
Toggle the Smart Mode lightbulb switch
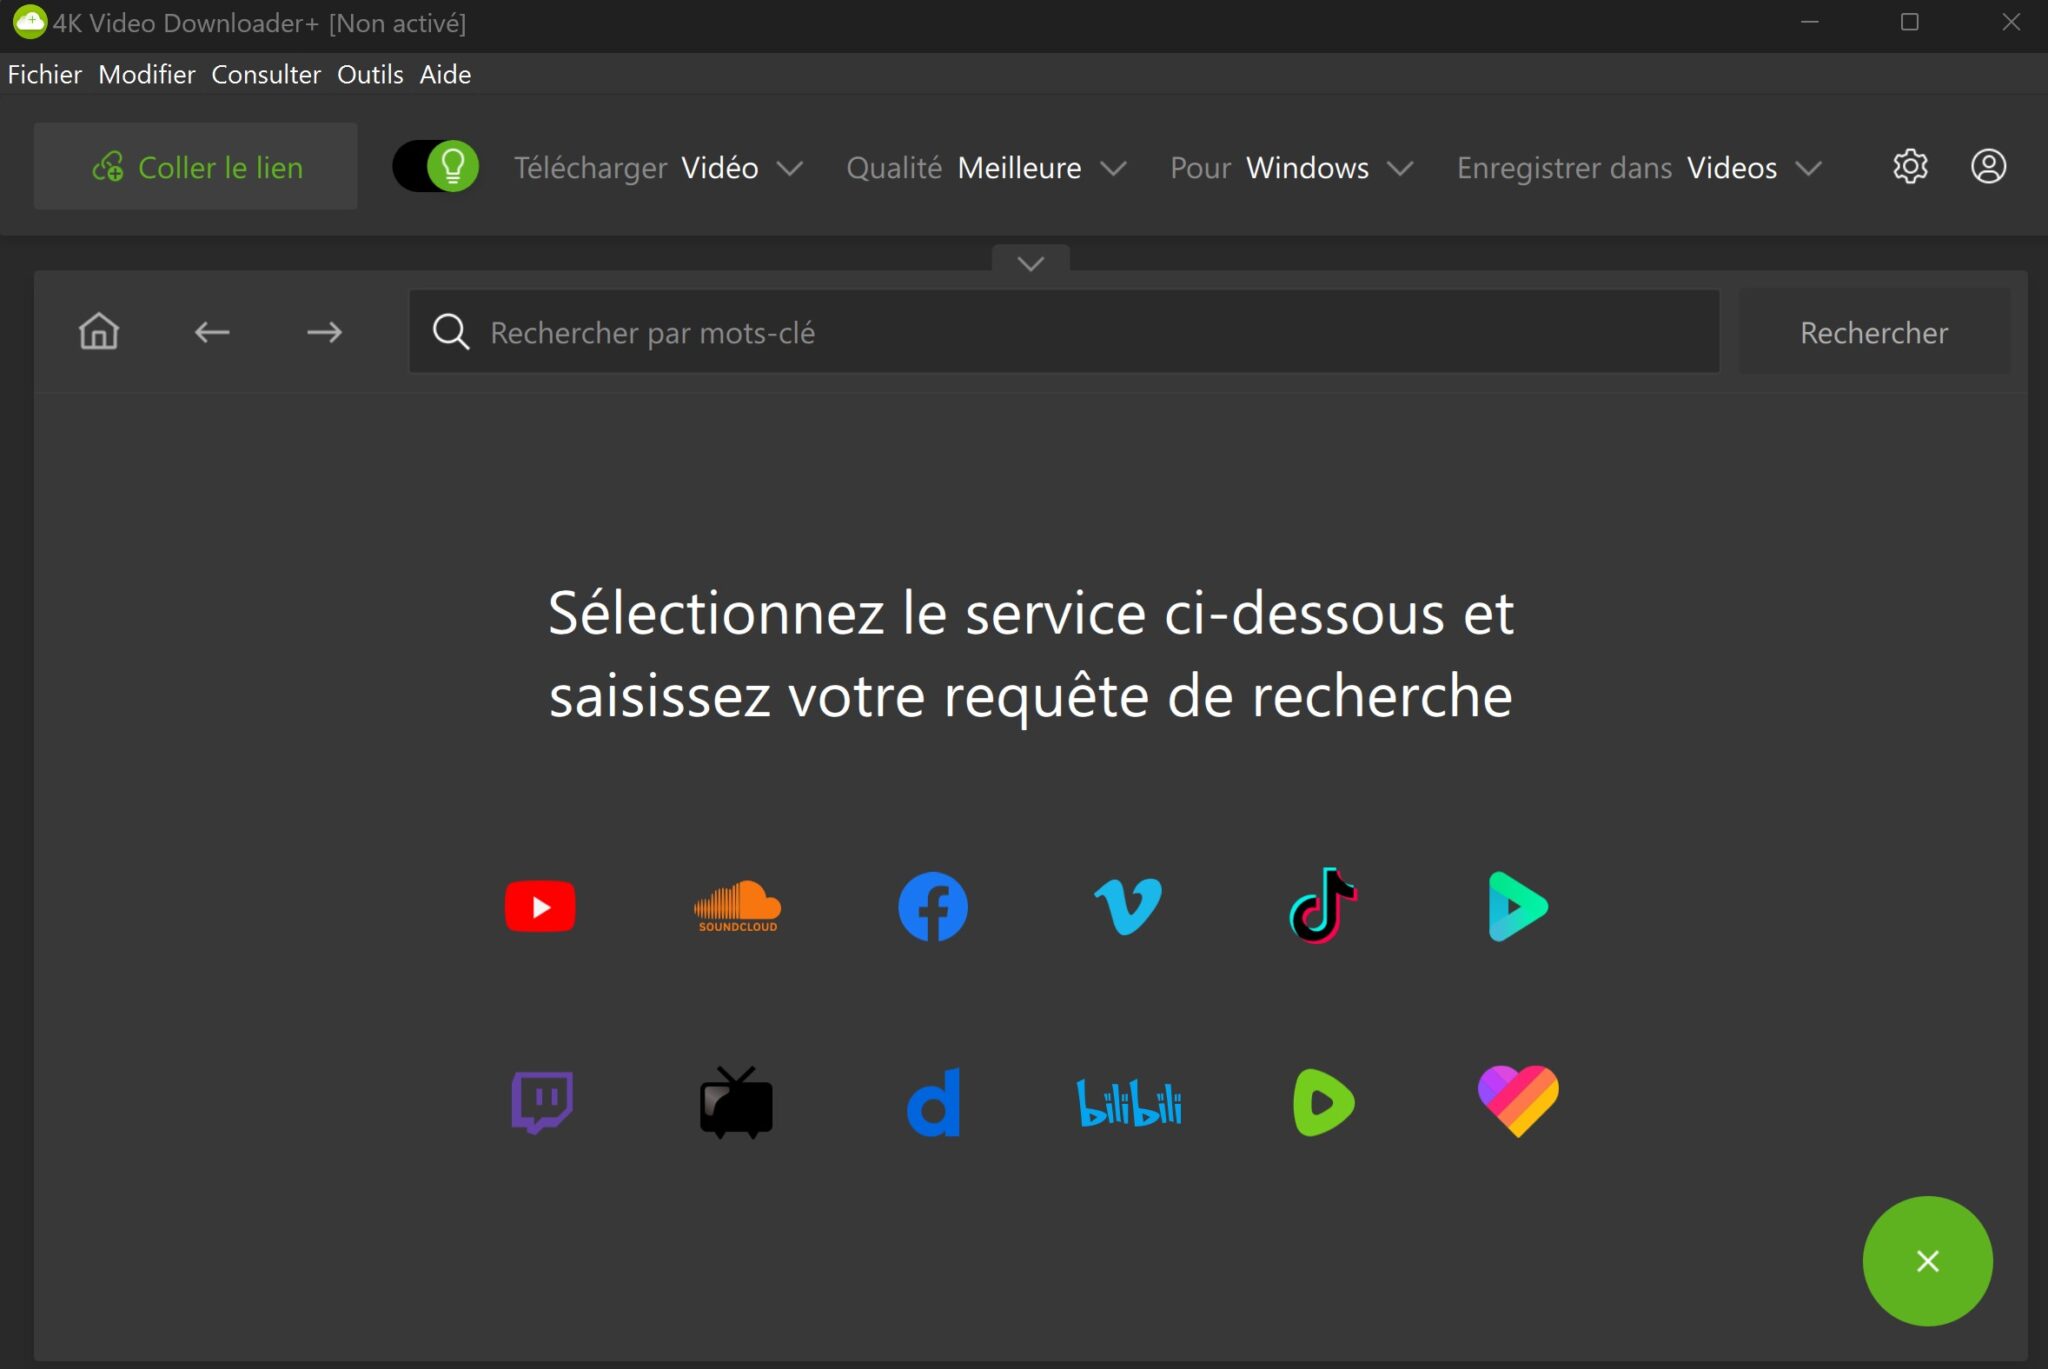[436, 166]
